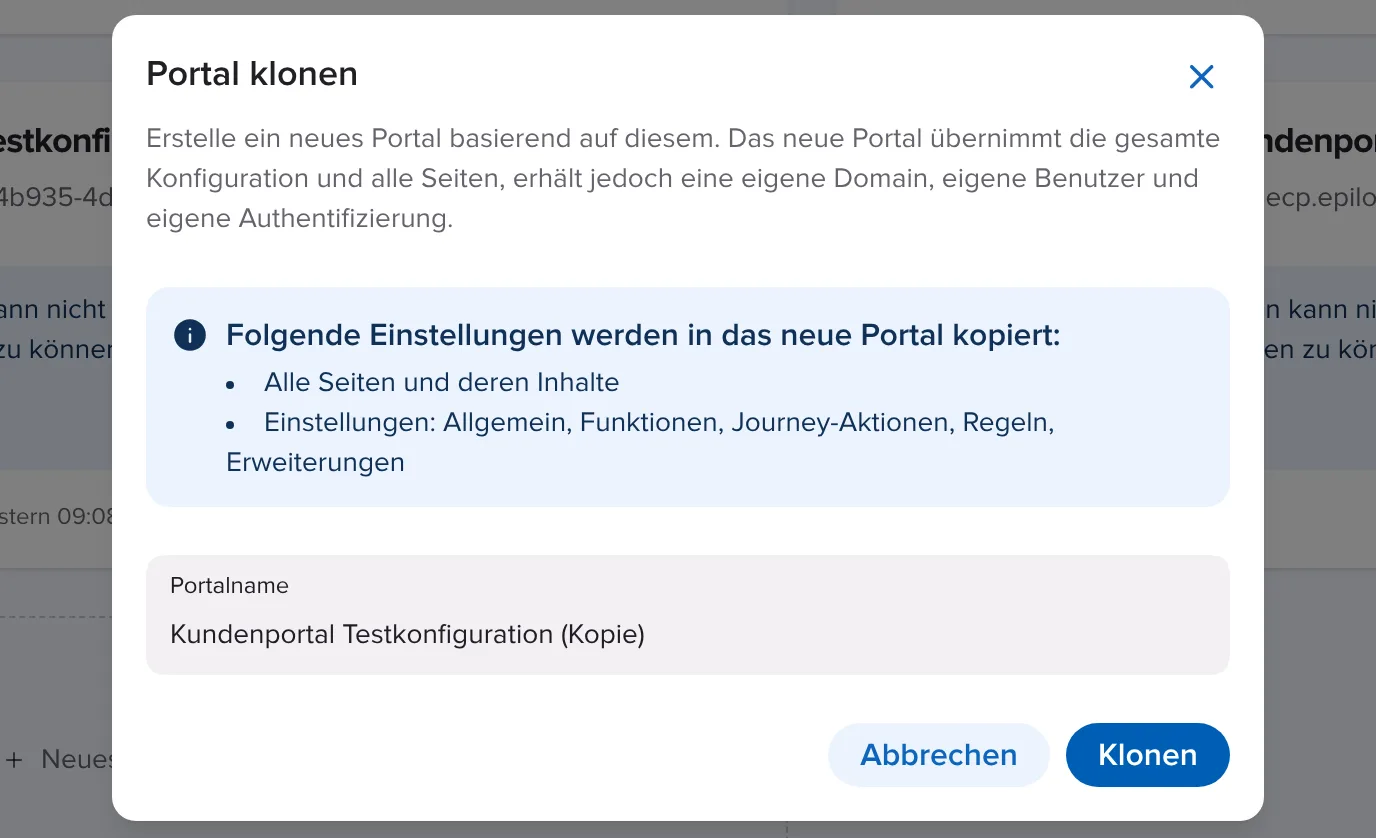This screenshot has height=838, width=1376.
Task: Click the bullet text starting with 'Einstellungen: Allgemein'
Action: [x=640, y=442]
